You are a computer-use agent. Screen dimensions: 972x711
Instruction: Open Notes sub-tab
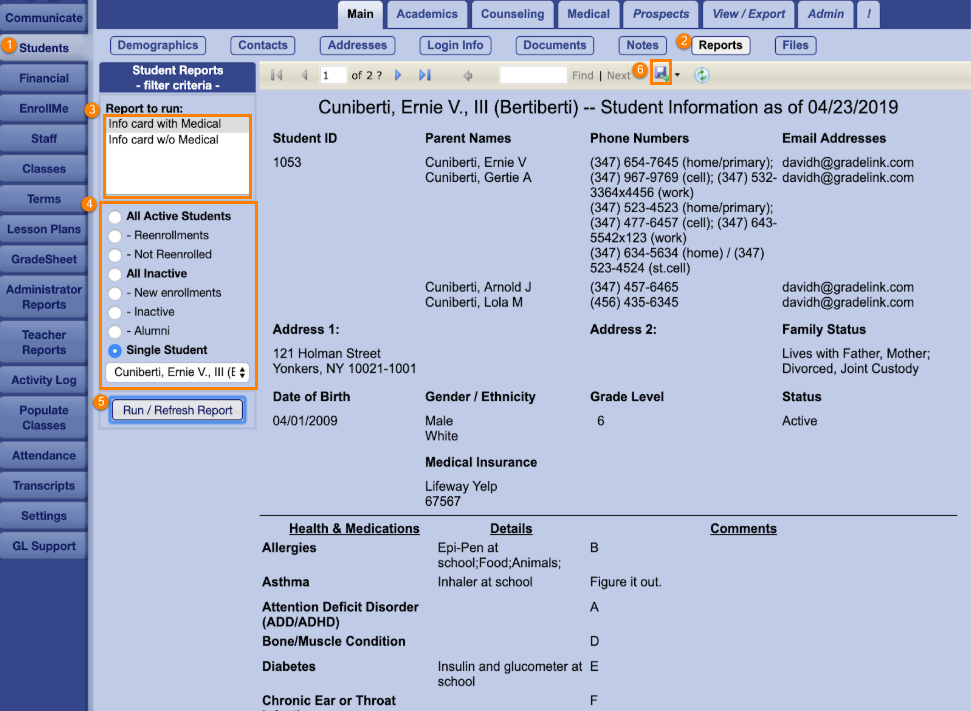(642, 45)
